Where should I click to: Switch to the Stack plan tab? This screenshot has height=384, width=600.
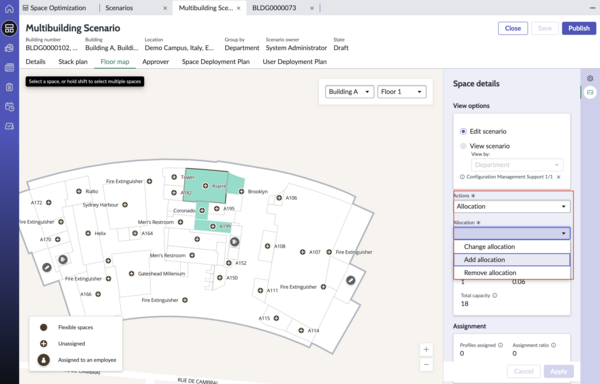pos(73,62)
